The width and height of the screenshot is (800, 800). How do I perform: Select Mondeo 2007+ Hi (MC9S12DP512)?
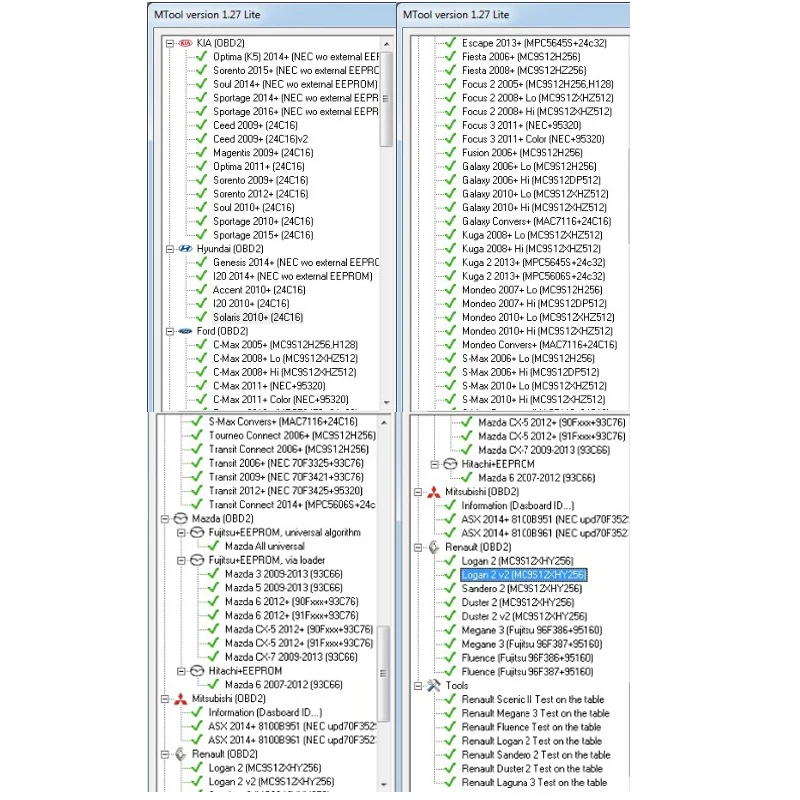click(x=534, y=304)
